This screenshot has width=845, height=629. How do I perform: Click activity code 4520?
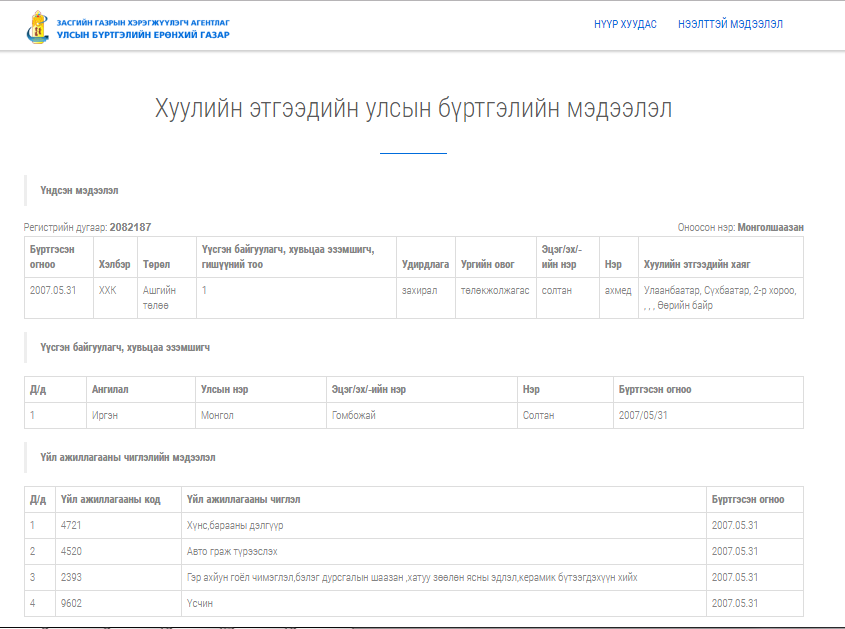coord(71,551)
